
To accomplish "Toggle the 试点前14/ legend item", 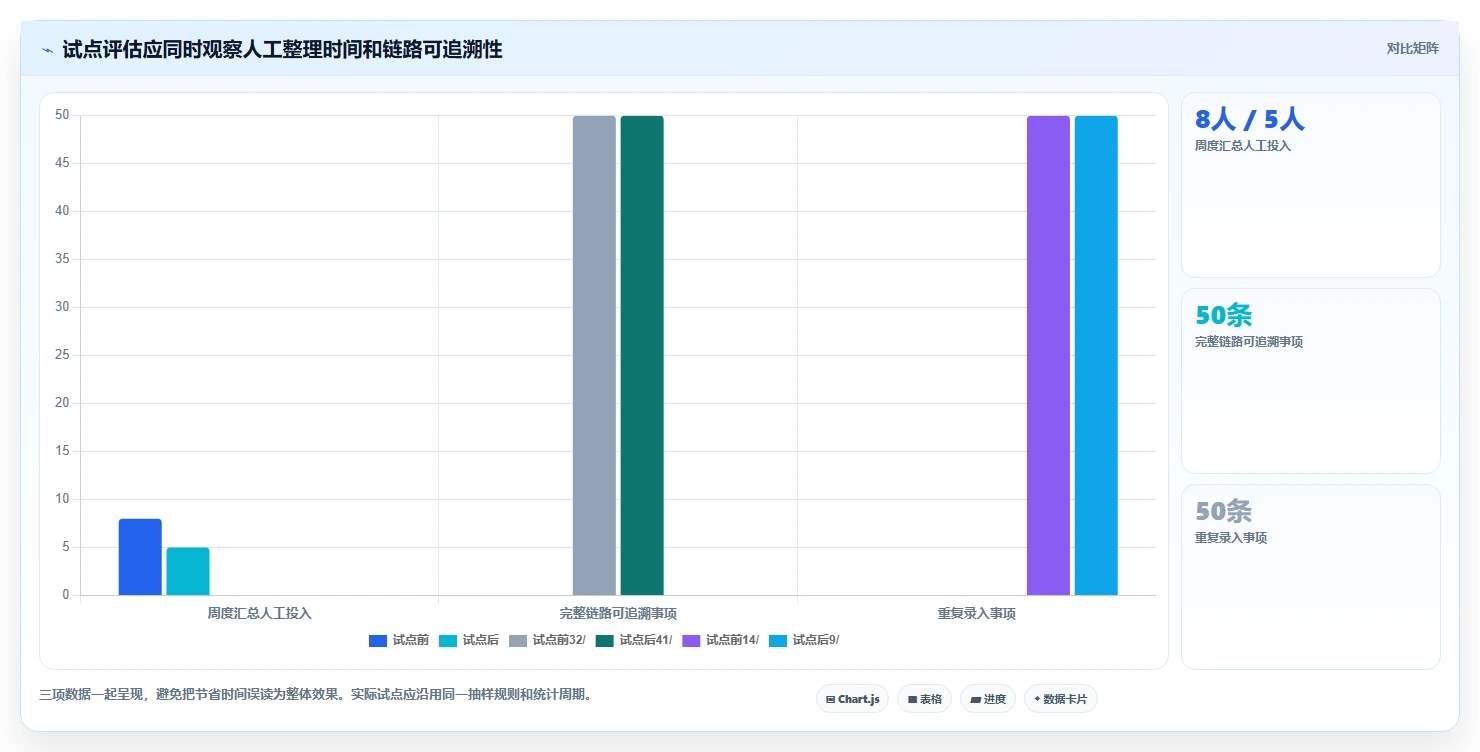I will 721,640.
